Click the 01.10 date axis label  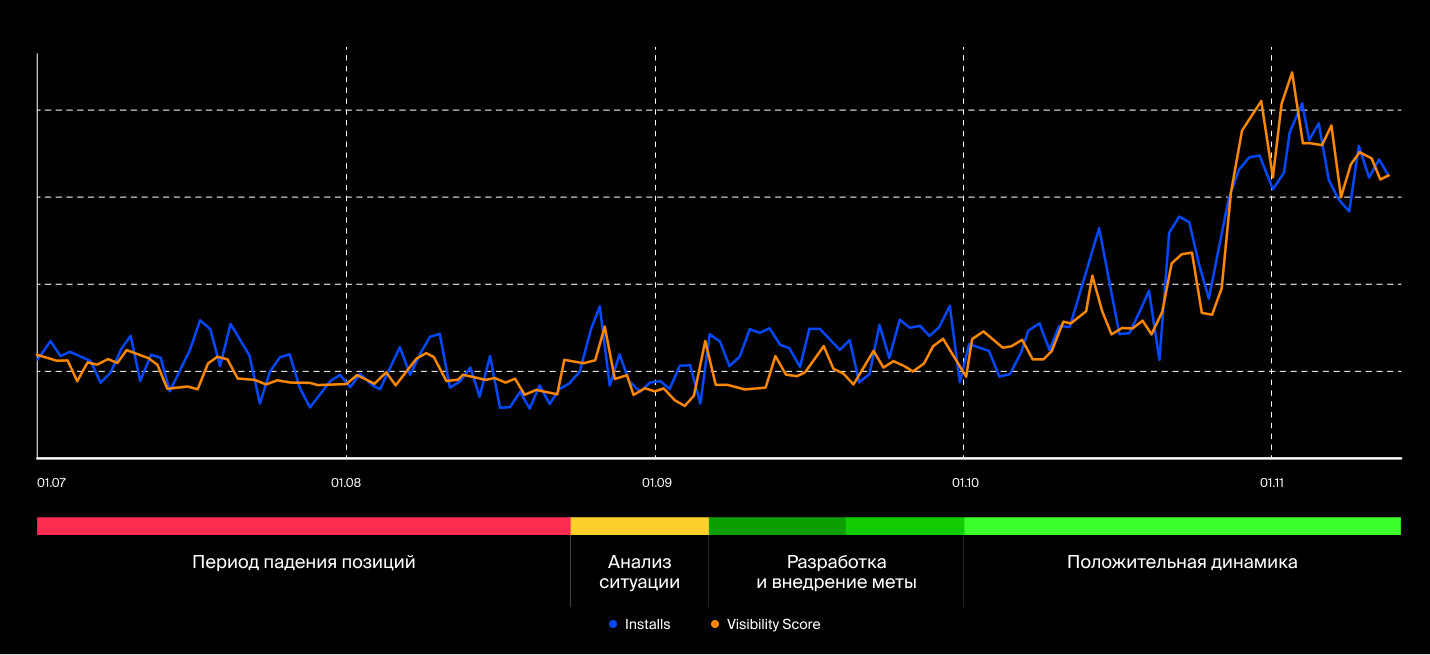(964, 483)
